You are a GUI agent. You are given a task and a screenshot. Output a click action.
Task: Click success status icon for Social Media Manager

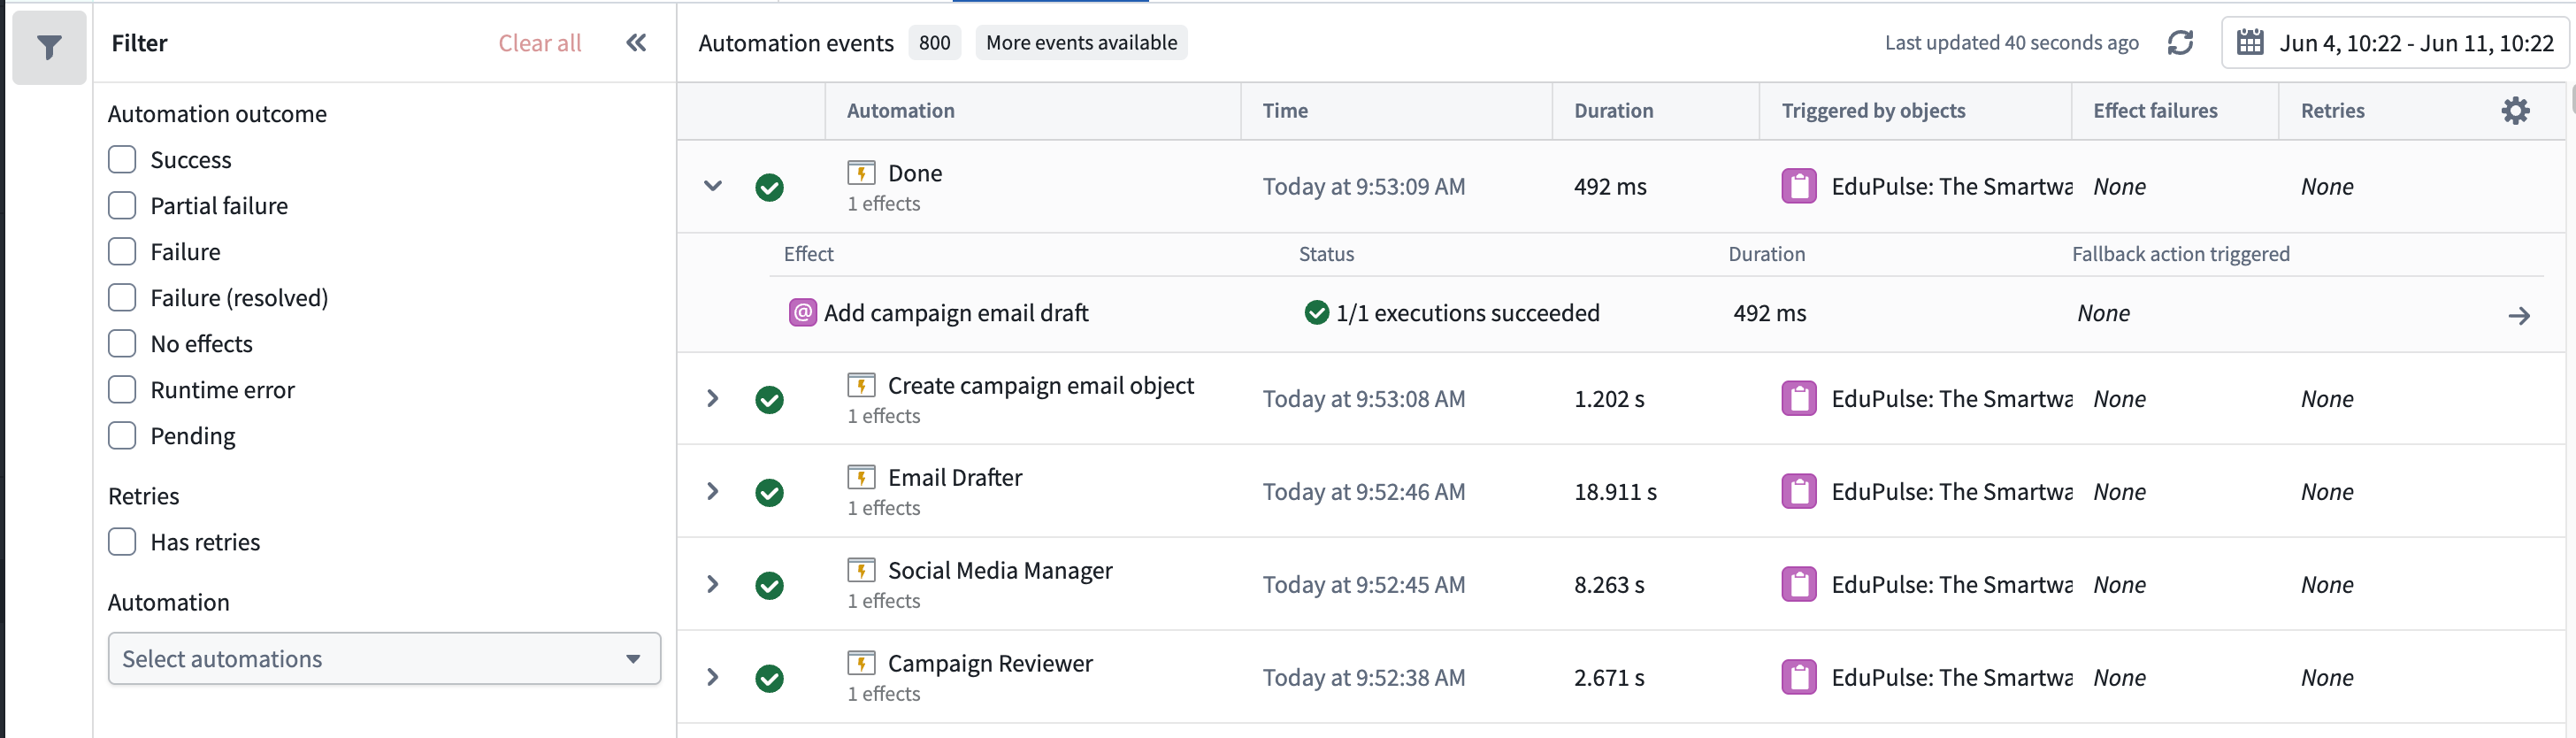click(769, 585)
